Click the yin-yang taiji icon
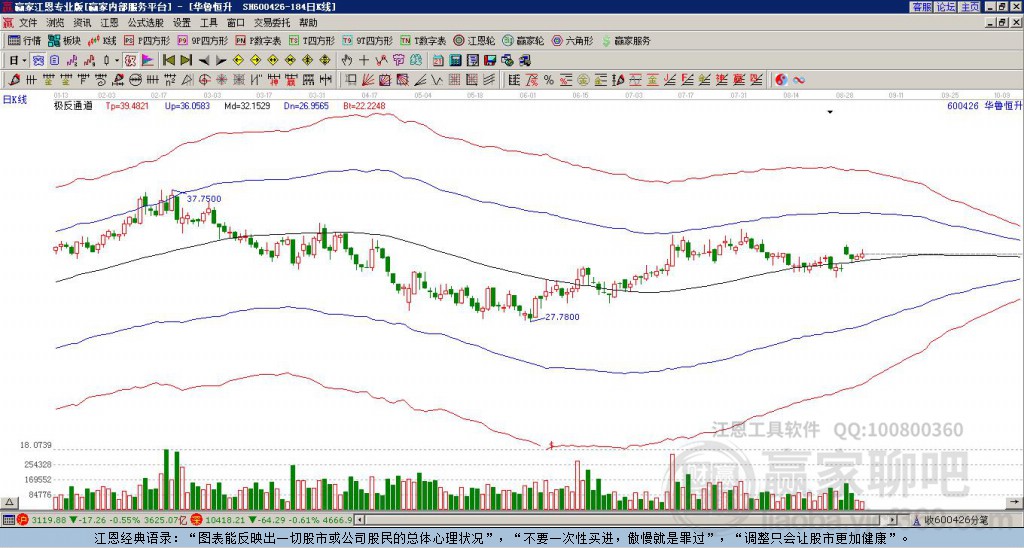The width and height of the screenshot is (1024, 548). click(780, 80)
